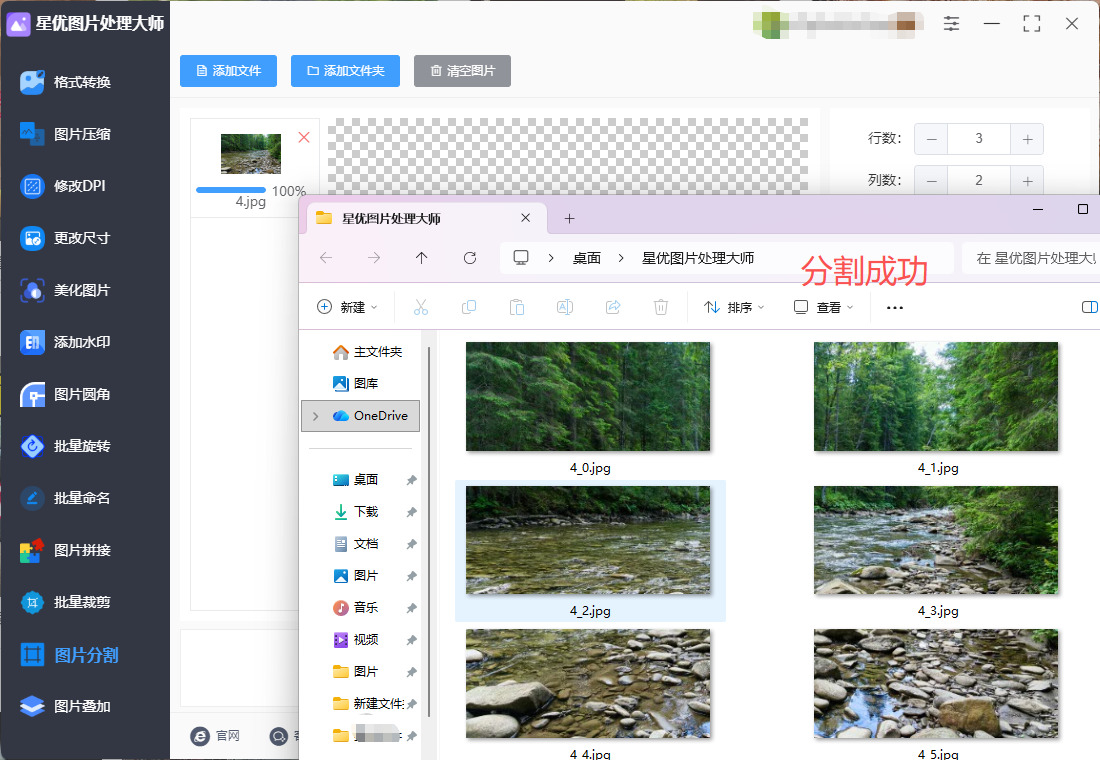
Task: Increase the 行数 row count by one
Action: click(1027, 139)
